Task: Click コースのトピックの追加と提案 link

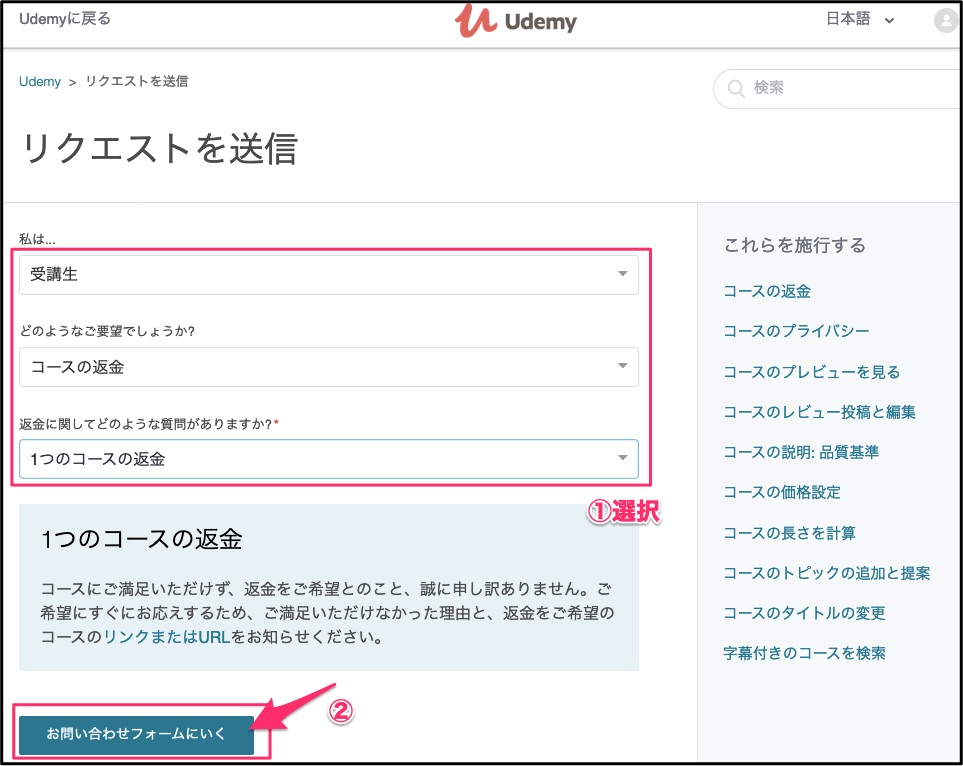Action: point(826,573)
